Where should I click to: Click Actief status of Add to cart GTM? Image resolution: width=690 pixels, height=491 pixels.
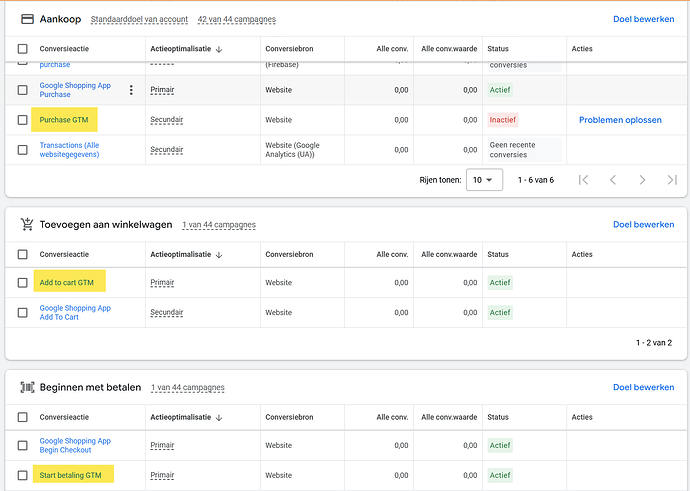click(x=500, y=282)
